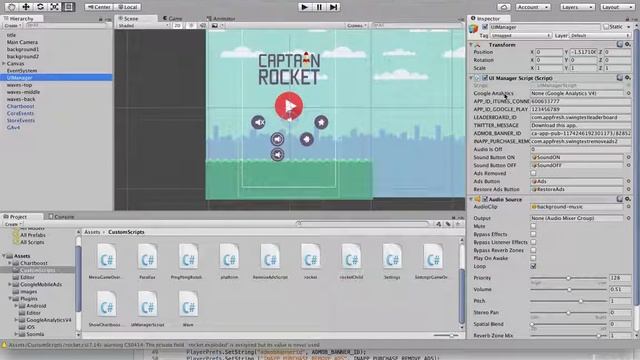
Task: Toggle 2D scene mode button
Action: click(177, 25)
